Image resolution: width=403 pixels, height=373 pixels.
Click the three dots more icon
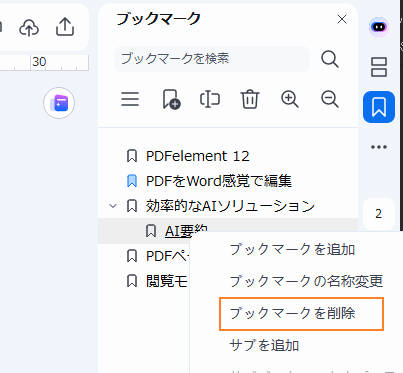tap(379, 147)
